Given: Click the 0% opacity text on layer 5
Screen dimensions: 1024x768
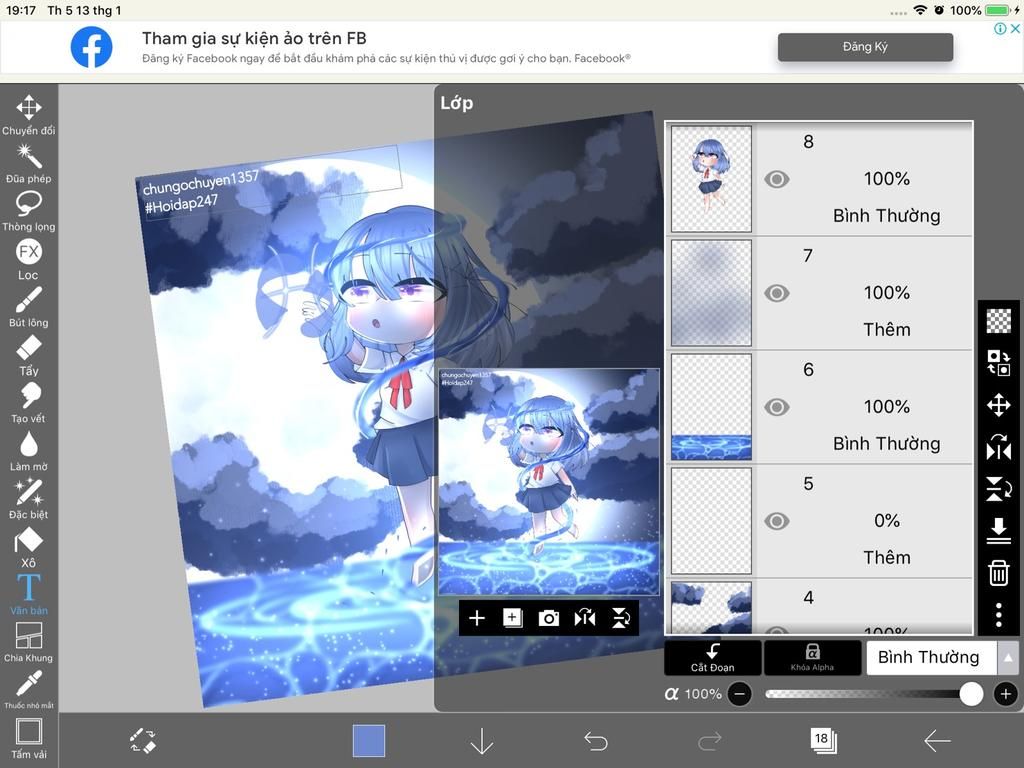Looking at the screenshot, I should point(886,521).
